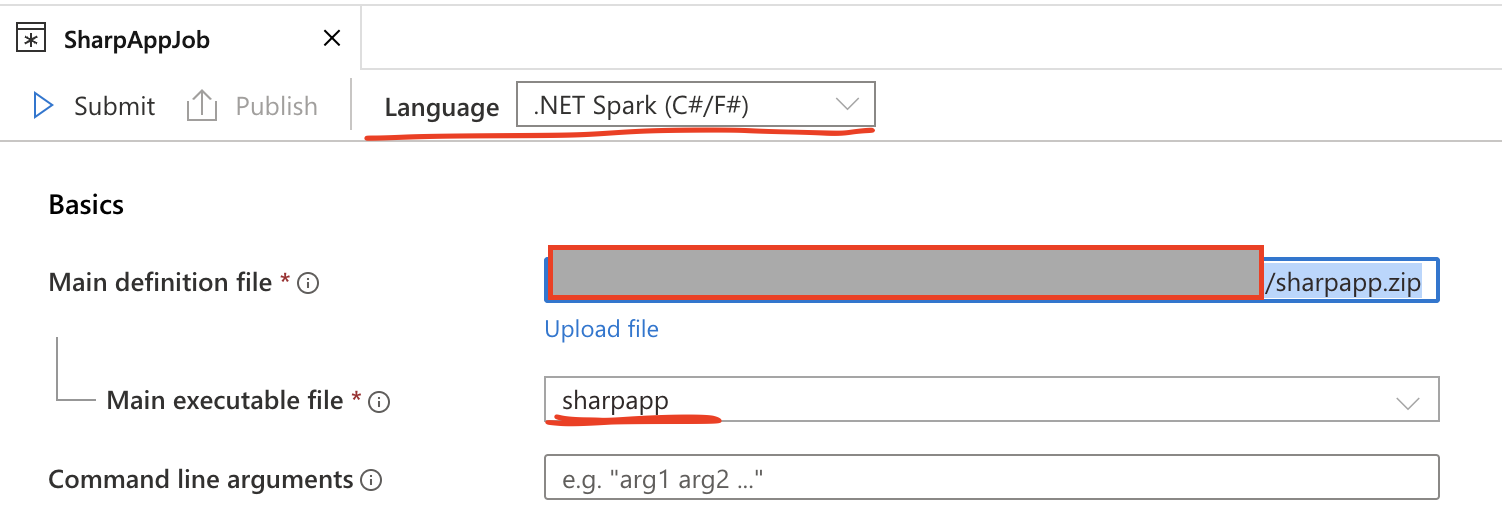Click the Language label in the toolbar
Viewport: 1502px width, 518px height.
[442, 108]
